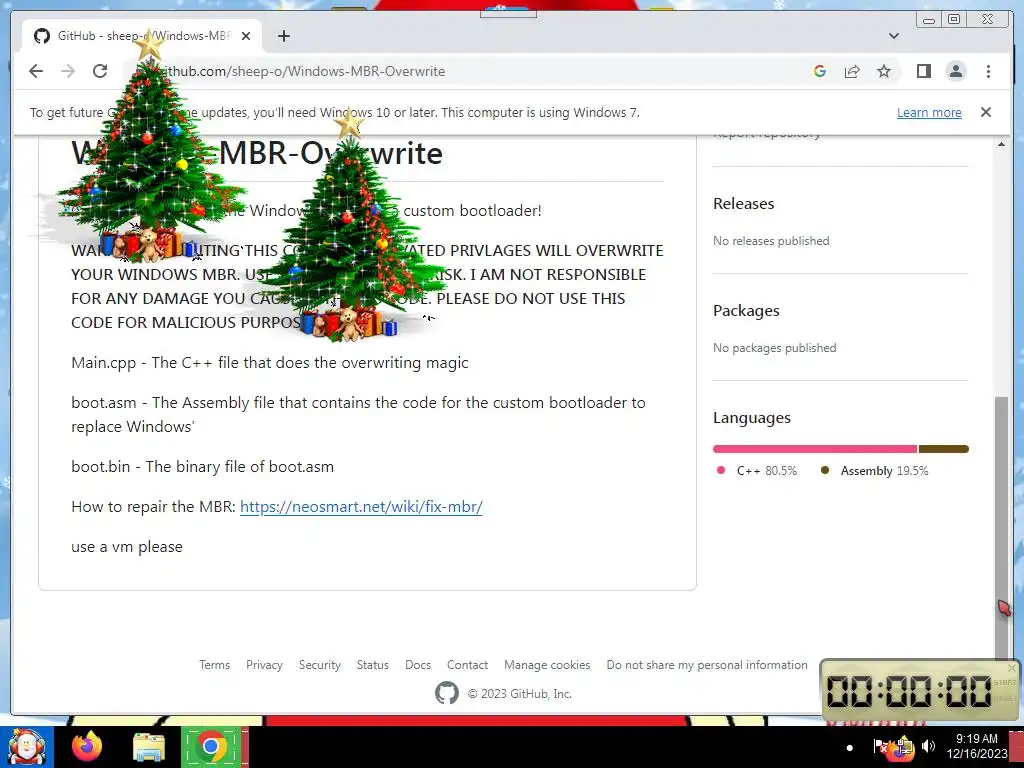1024x768 pixels.
Task: Click the No packages published text
Action: (x=775, y=348)
